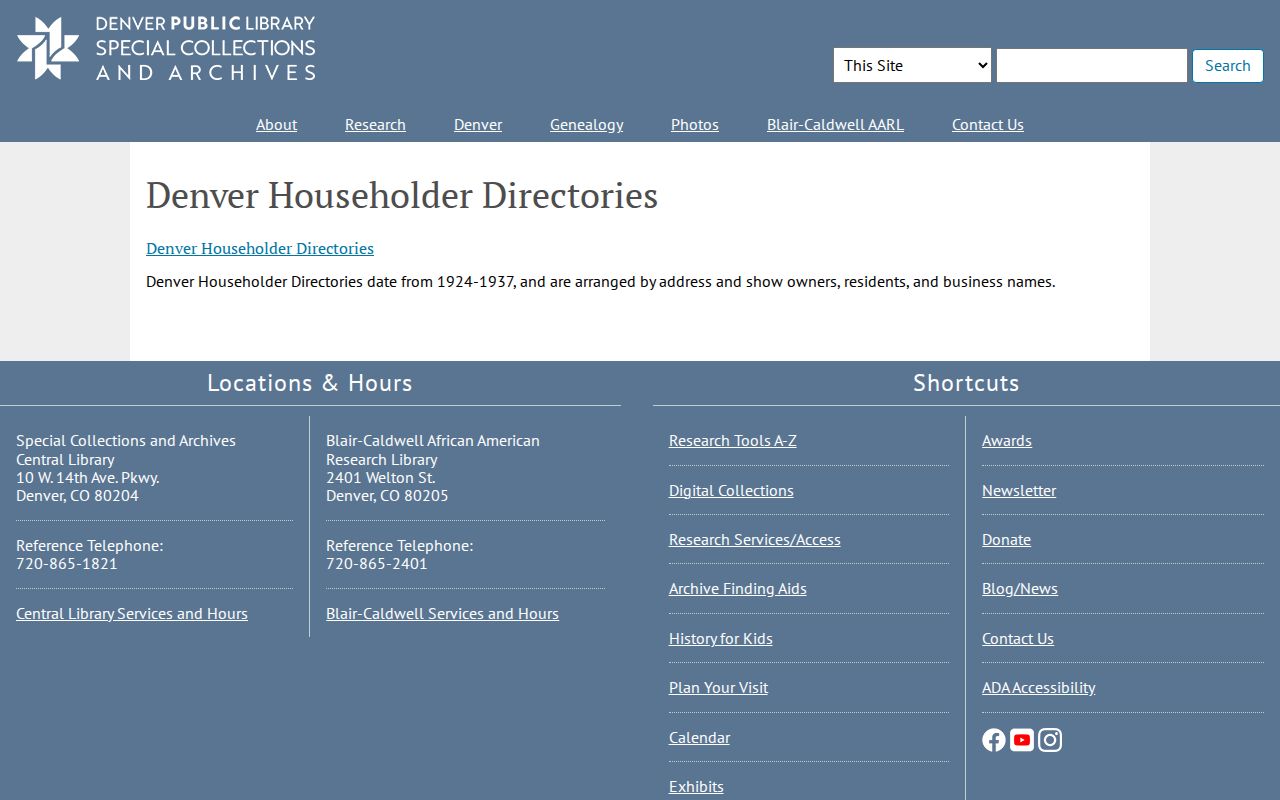The height and width of the screenshot is (800, 1280).
Task: Open the Genealogy menu
Action: pos(586,124)
